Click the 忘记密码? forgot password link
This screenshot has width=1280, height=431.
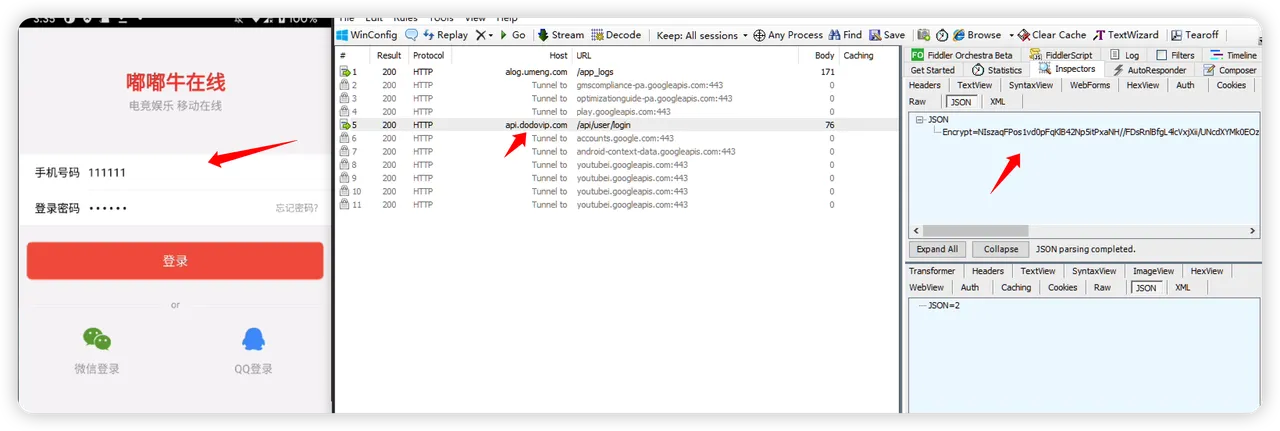click(297, 208)
